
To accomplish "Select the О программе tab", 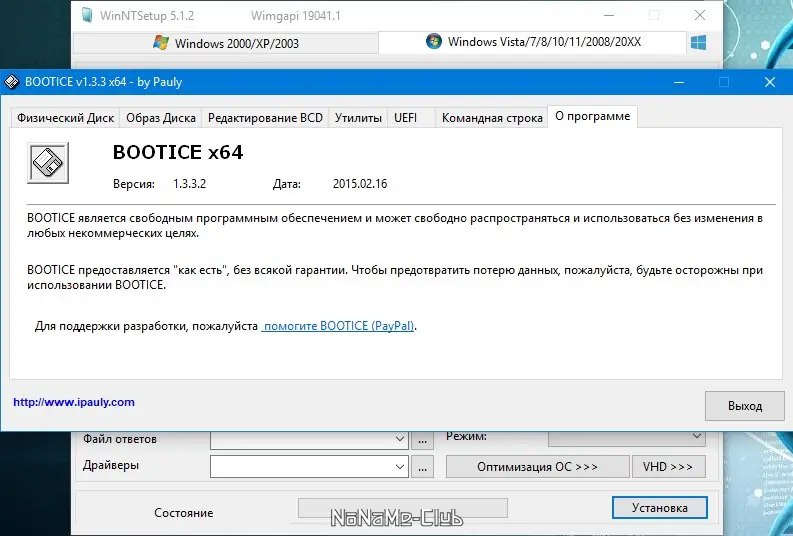I will (593, 116).
